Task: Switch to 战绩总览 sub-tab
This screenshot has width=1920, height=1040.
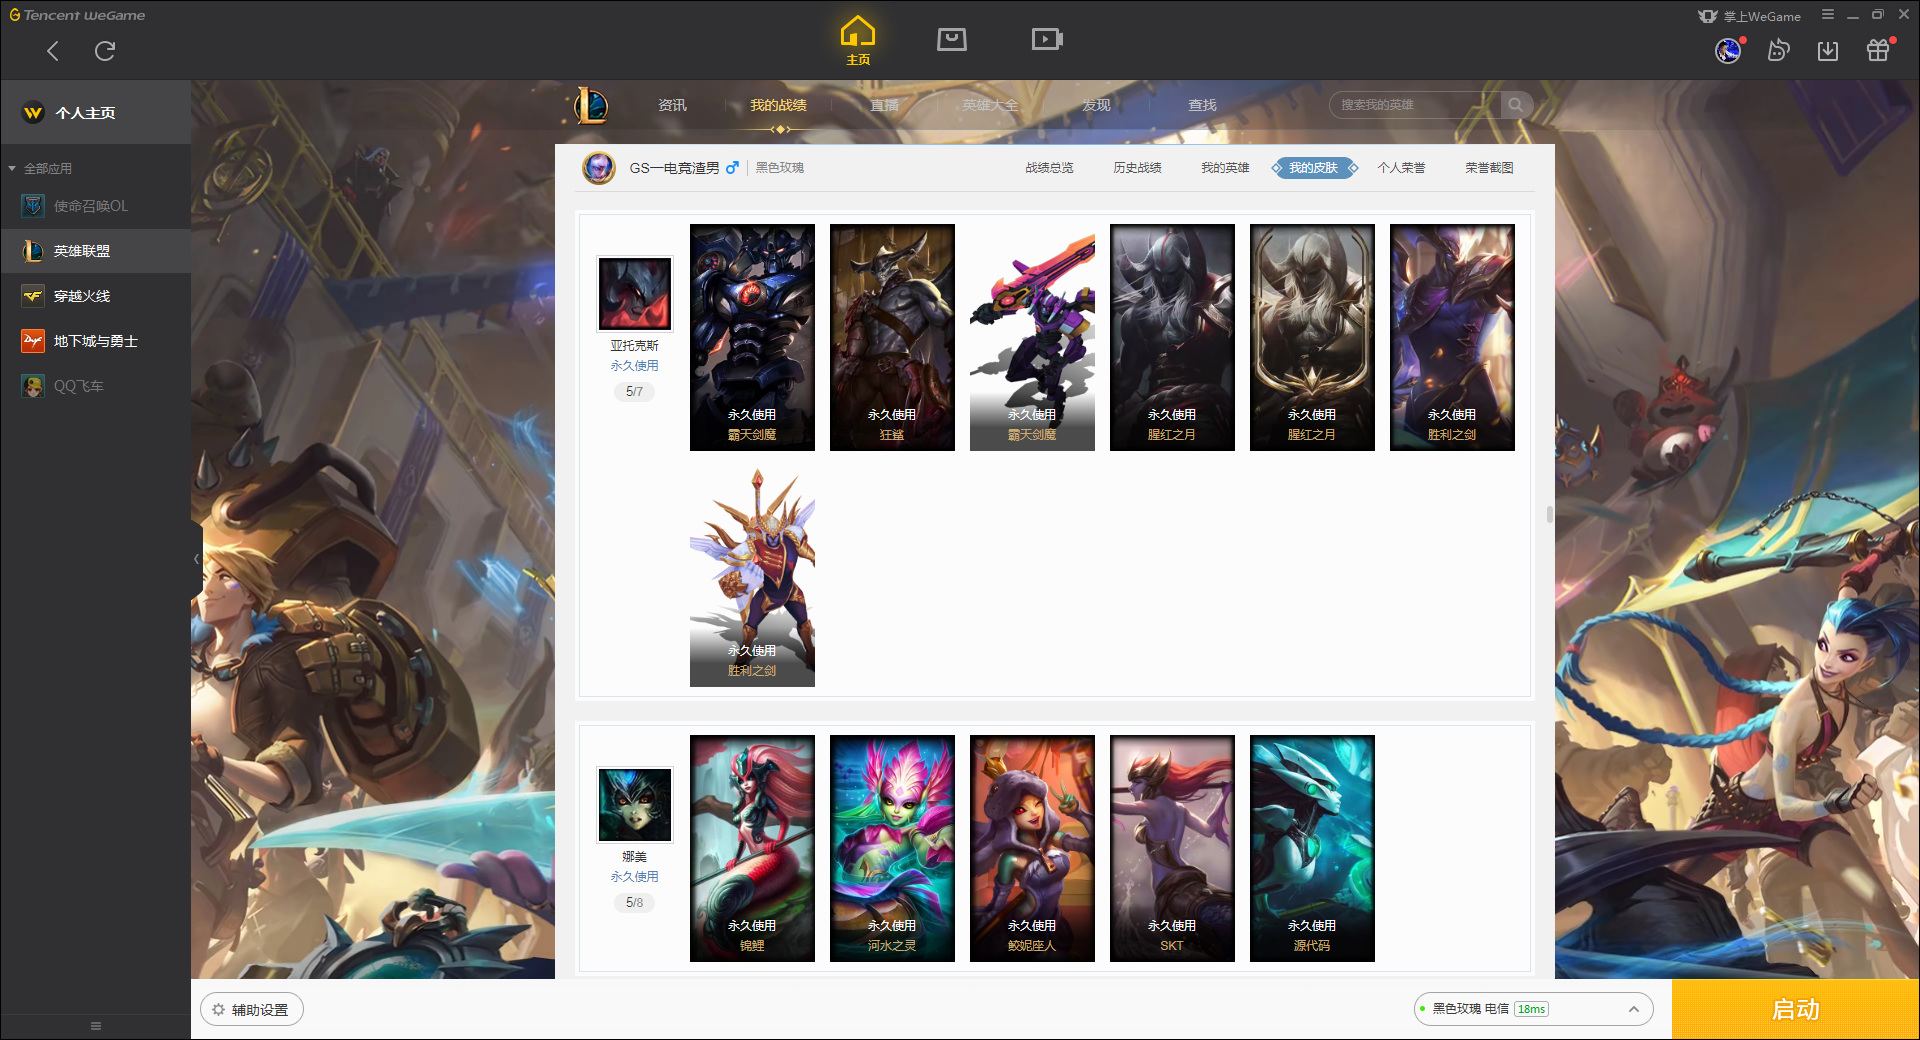Action: click(x=1049, y=168)
